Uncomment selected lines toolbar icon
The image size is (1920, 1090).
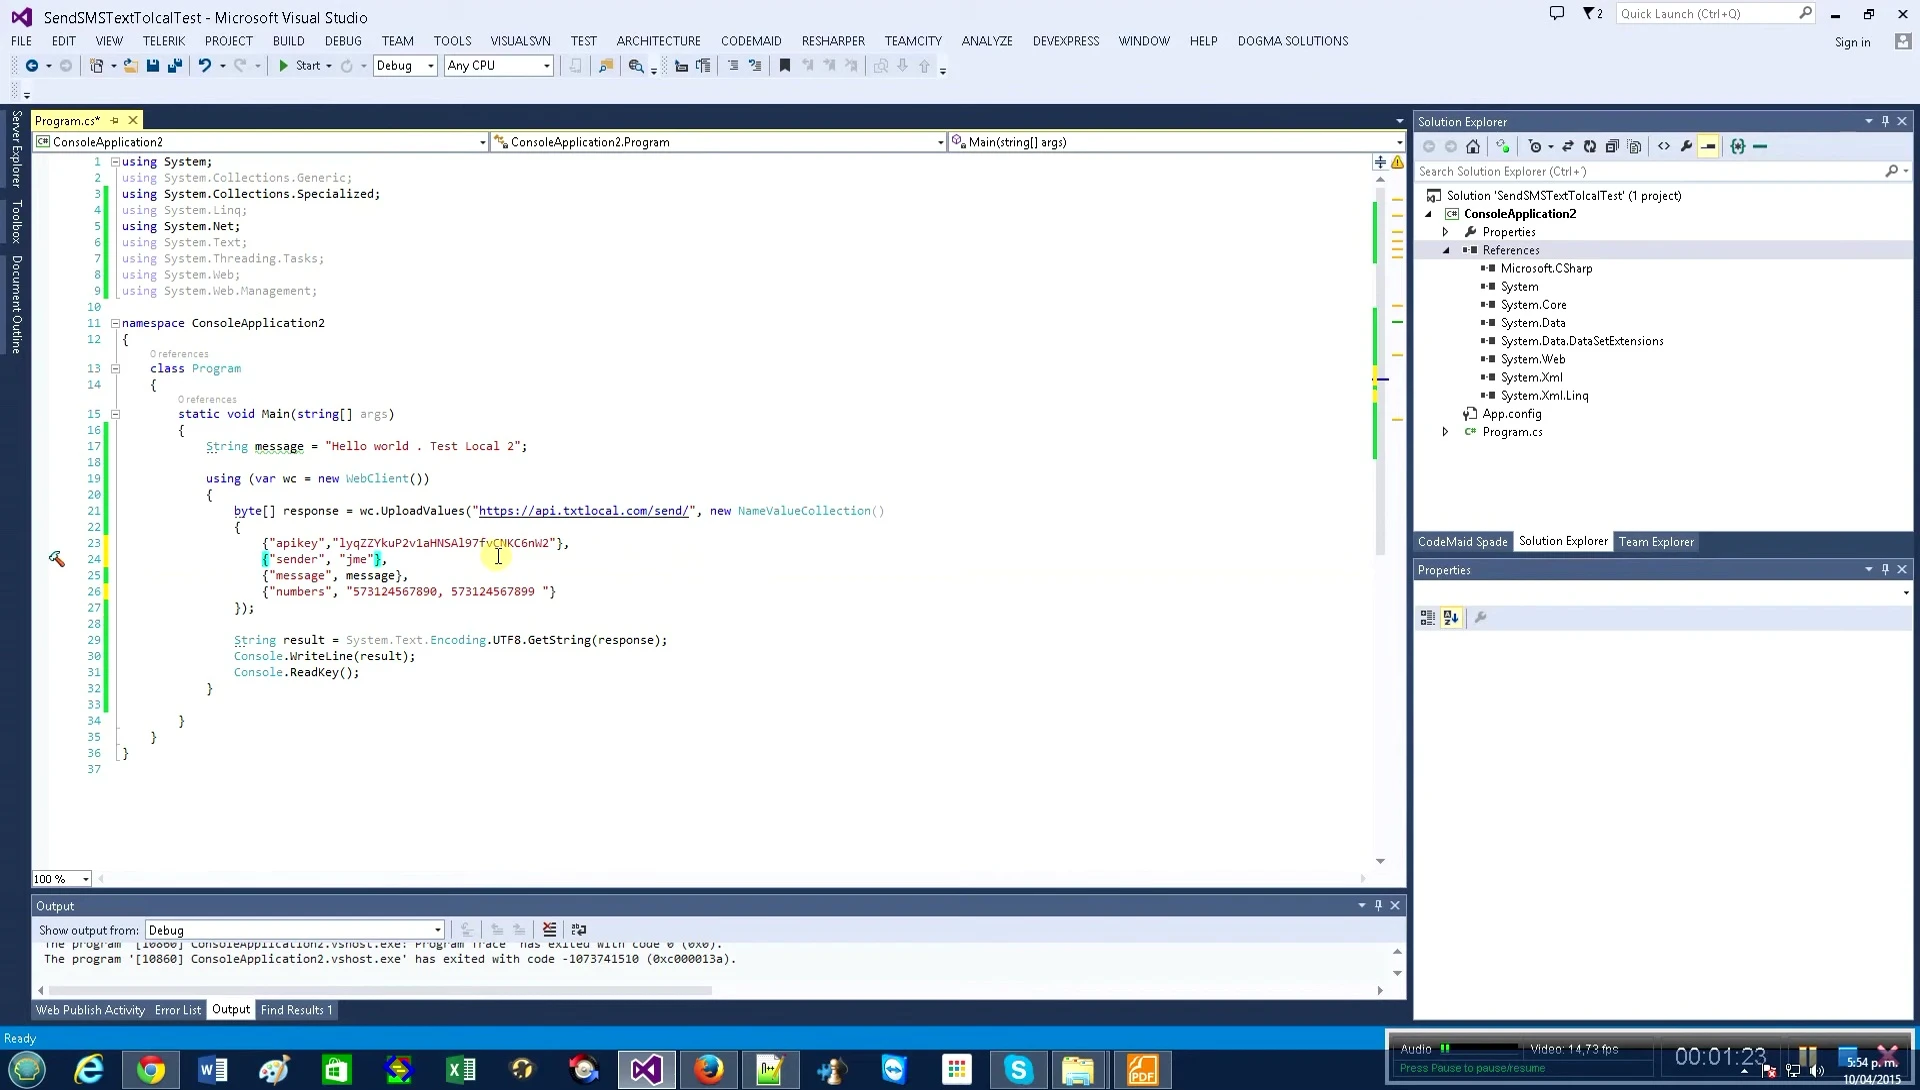click(x=755, y=66)
